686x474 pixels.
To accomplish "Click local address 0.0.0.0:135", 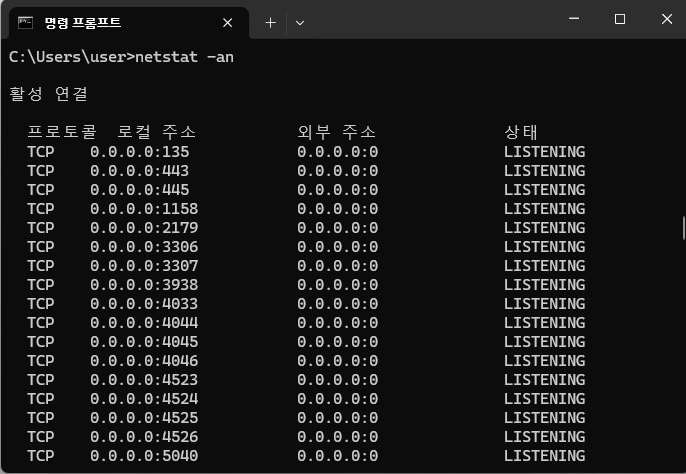I will click(x=140, y=152).
